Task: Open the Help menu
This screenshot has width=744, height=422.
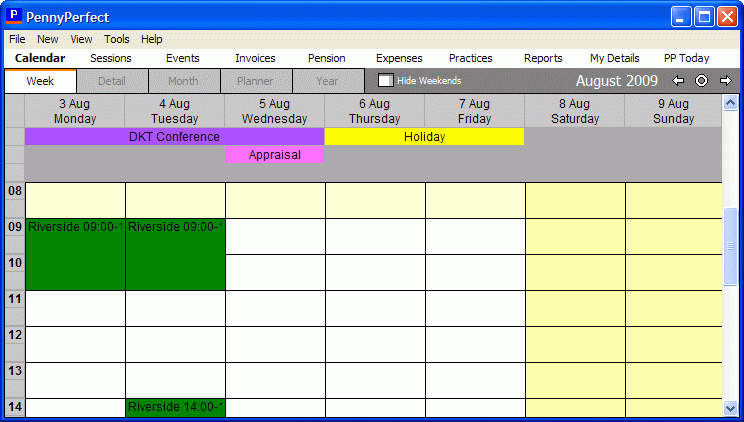Action: 151,39
